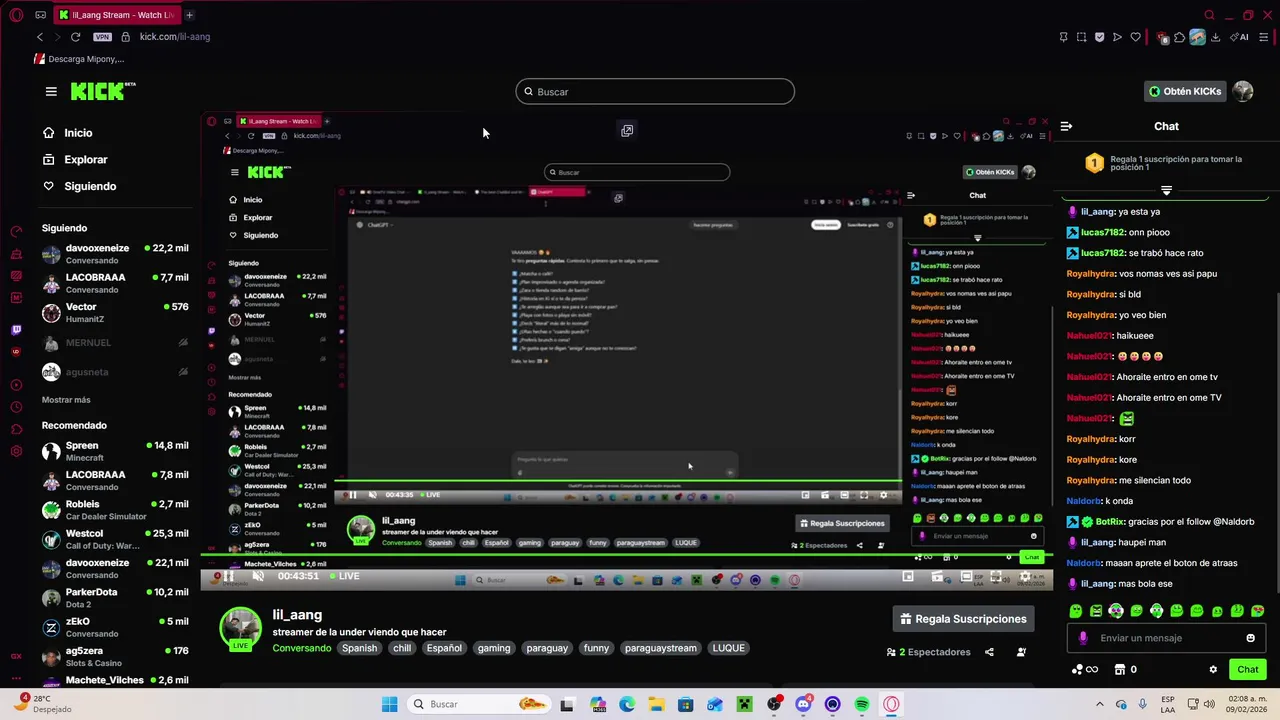Open Opera pinboards pin icon
This screenshot has width=1280, height=720.
[1063, 37]
